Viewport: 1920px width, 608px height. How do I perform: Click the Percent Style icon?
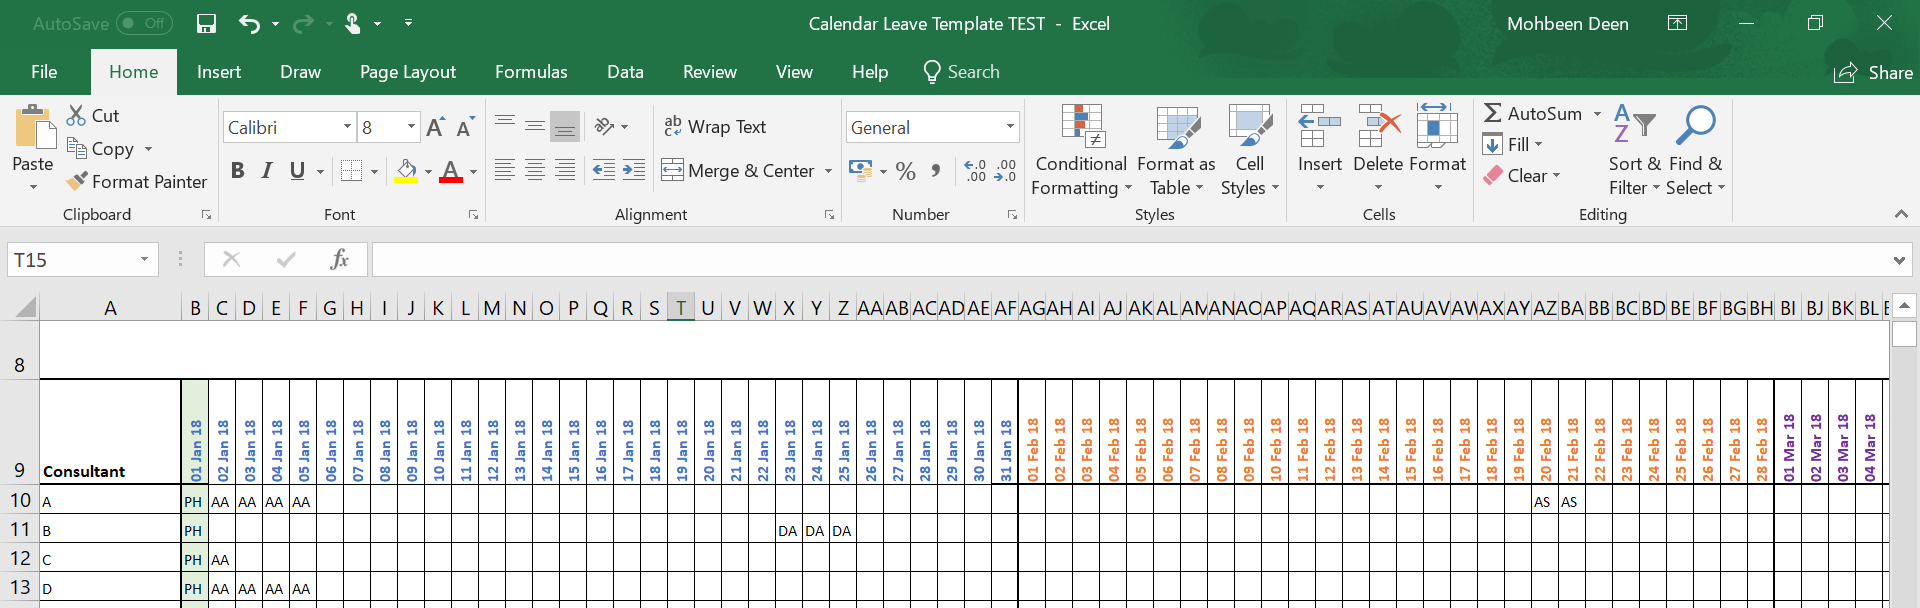pos(906,171)
